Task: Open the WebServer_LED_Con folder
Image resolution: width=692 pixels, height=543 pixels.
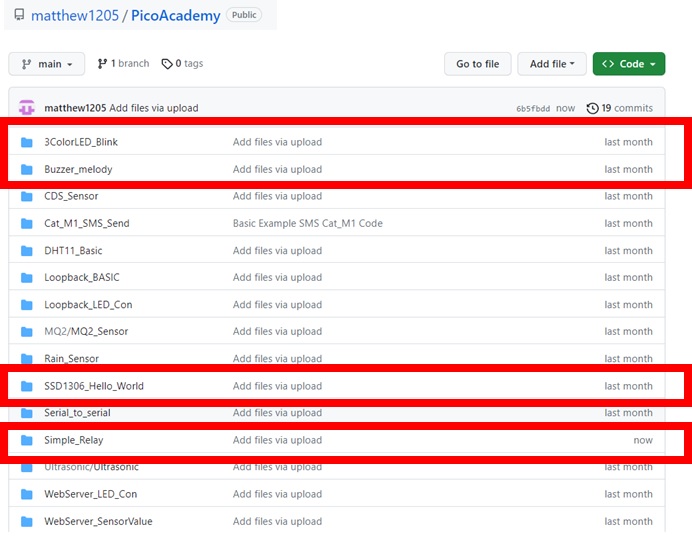Action: point(90,494)
